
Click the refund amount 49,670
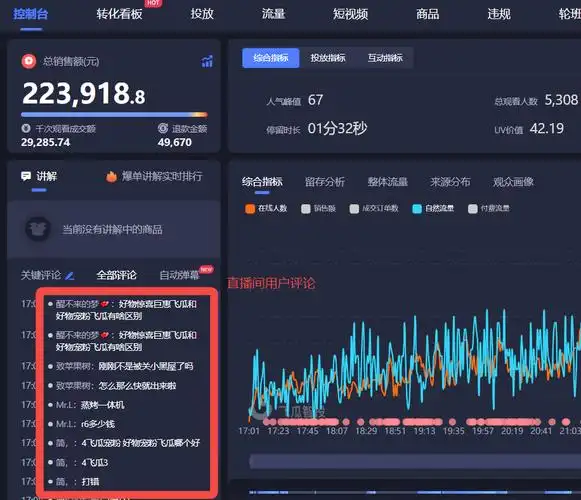(x=175, y=142)
